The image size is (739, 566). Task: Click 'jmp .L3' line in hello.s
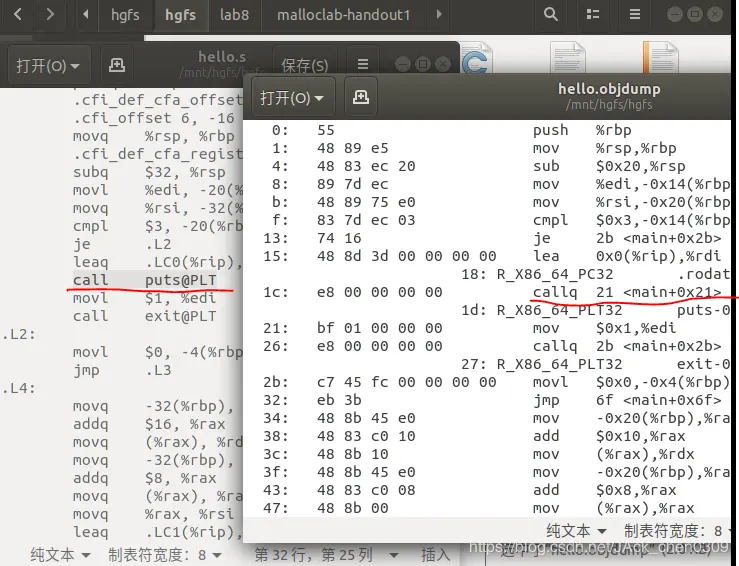point(122,370)
